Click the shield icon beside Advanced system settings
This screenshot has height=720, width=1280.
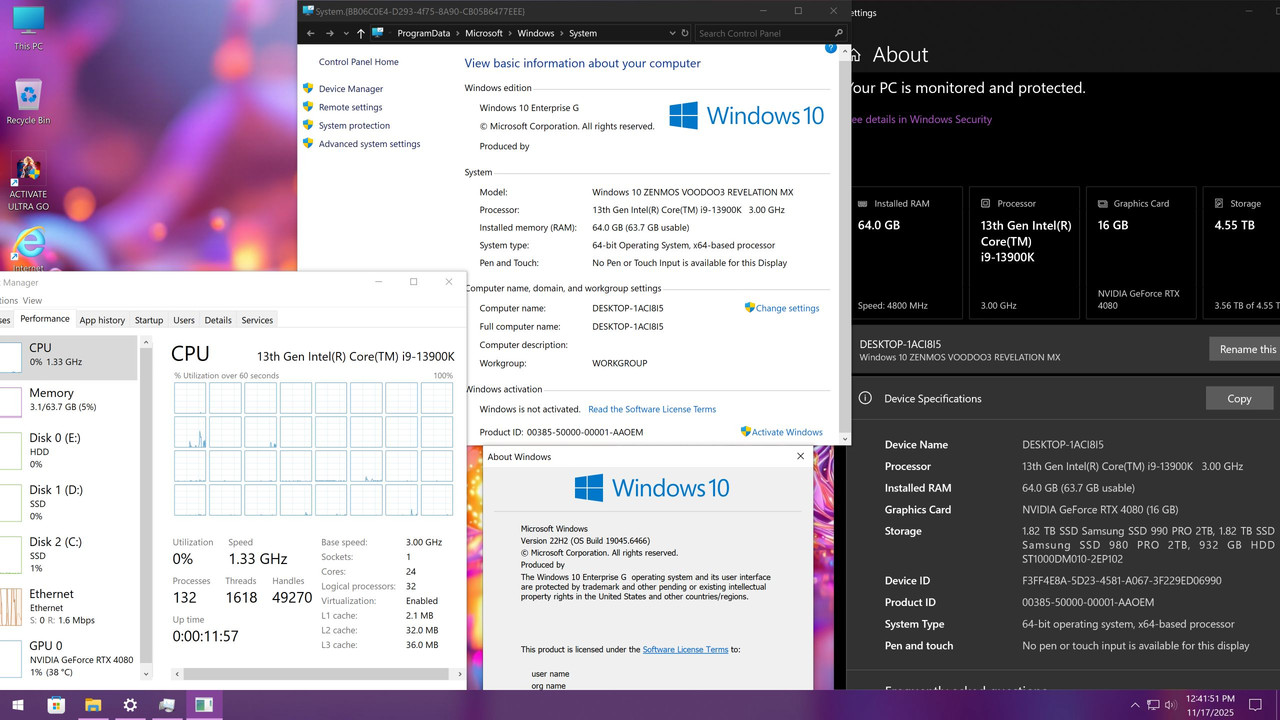(x=308, y=143)
